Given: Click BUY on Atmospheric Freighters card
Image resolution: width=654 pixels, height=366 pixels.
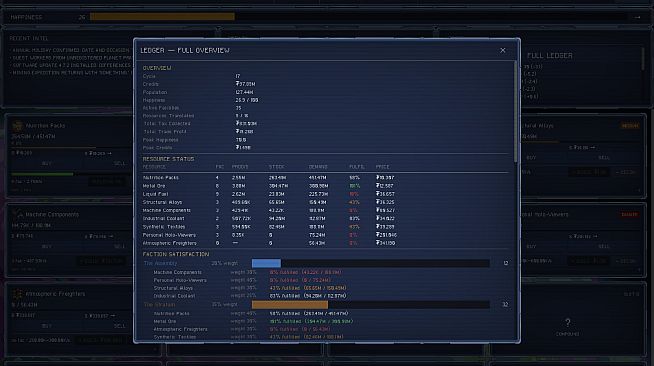Looking at the screenshot, I should click(x=47, y=326).
